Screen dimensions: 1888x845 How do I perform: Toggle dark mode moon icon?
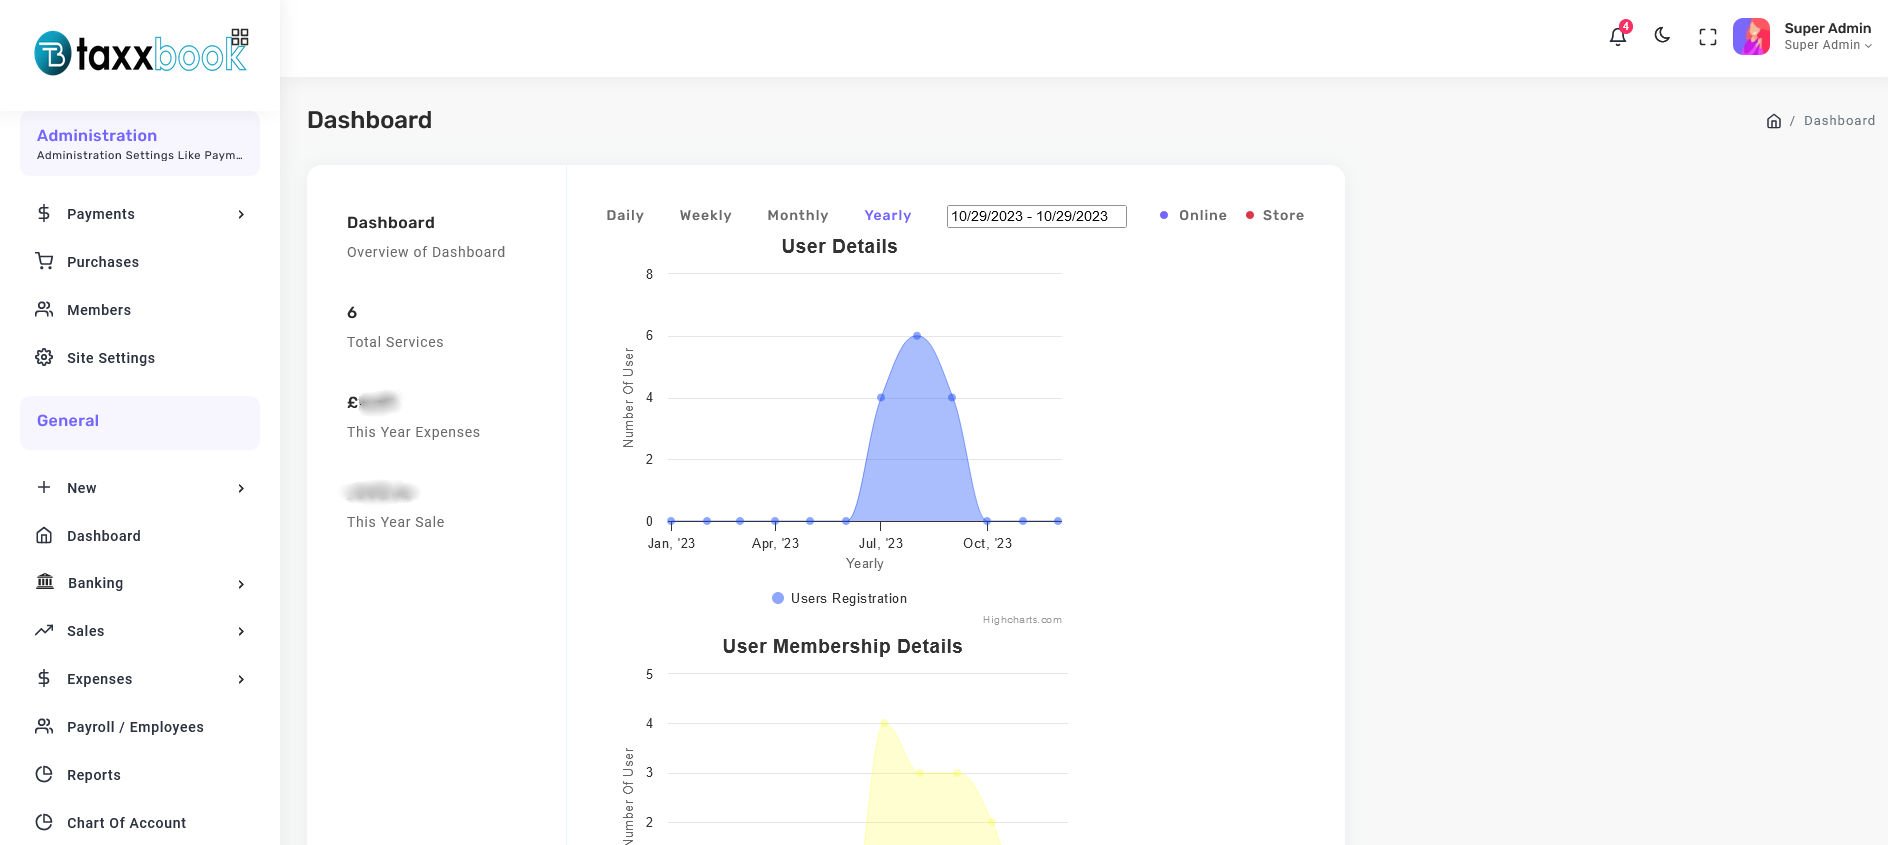(1662, 36)
